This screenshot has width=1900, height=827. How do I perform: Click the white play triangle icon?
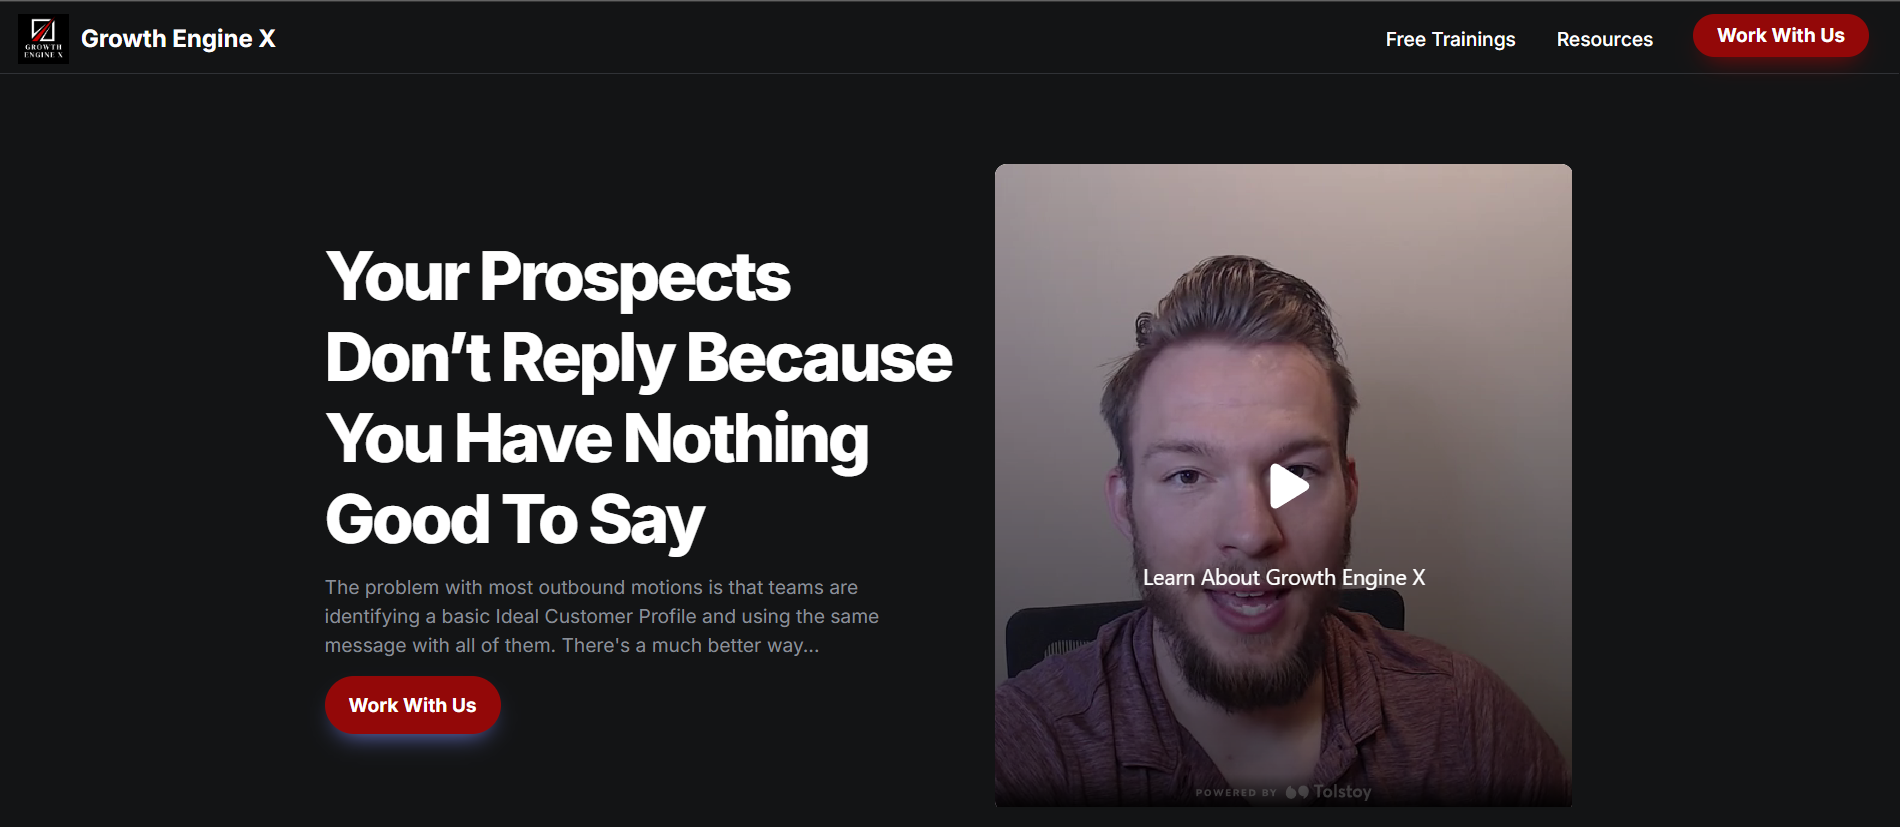click(x=1288, y=486)
